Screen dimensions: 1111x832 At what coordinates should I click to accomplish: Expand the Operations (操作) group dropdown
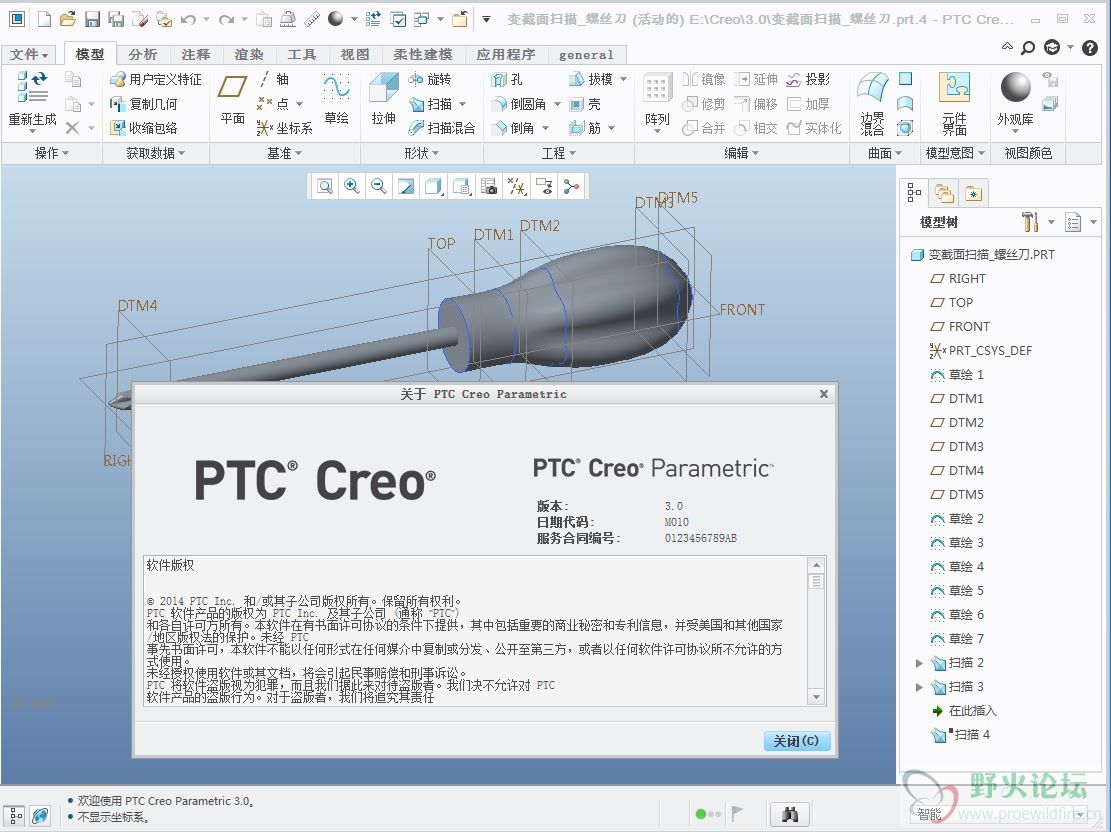tap(52, 153)
